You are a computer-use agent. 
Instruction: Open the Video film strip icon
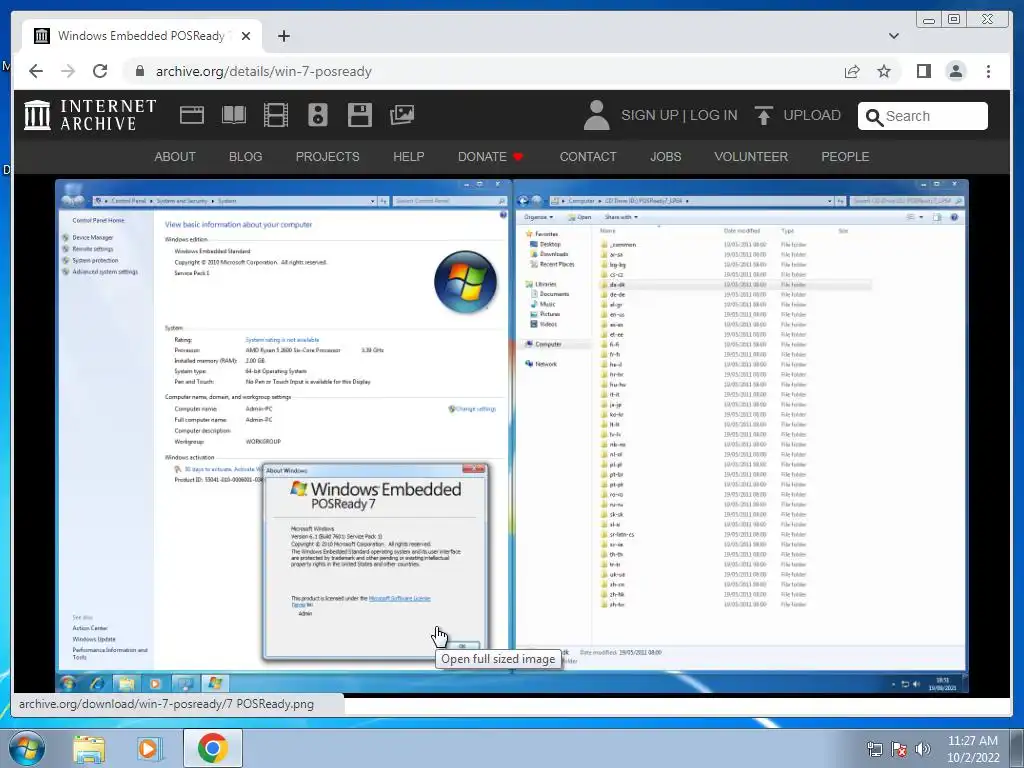click(276, 115)
